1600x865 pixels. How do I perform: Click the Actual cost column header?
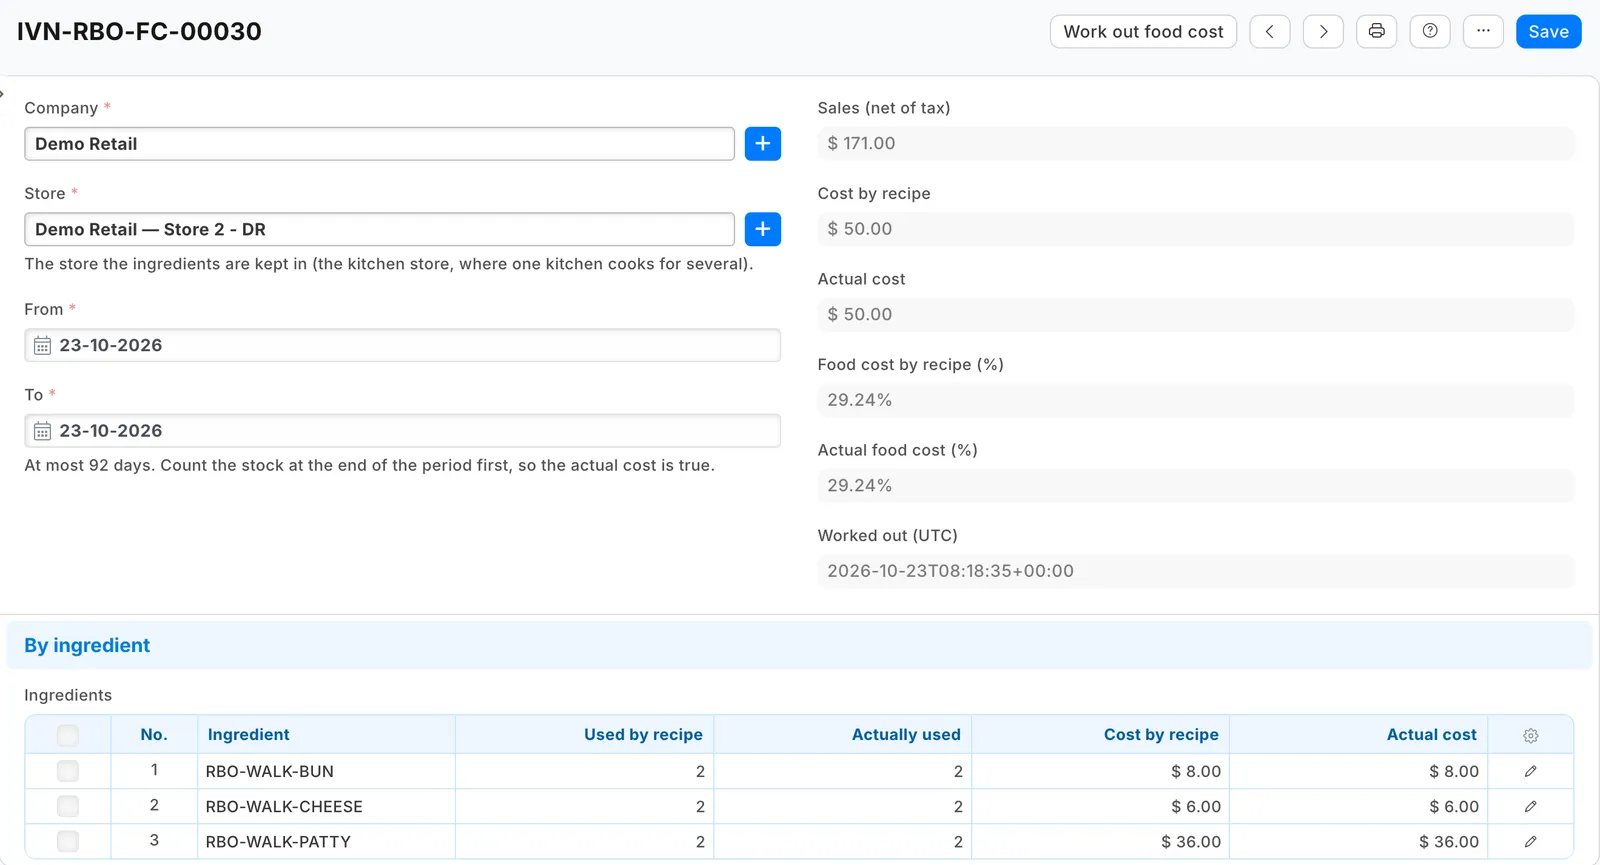click(x=1358, y=735)
